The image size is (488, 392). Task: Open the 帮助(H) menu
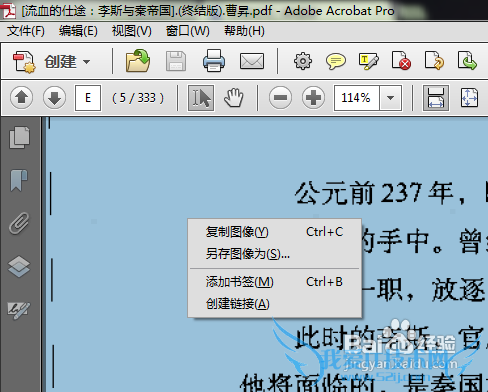(x=244, y=31)
